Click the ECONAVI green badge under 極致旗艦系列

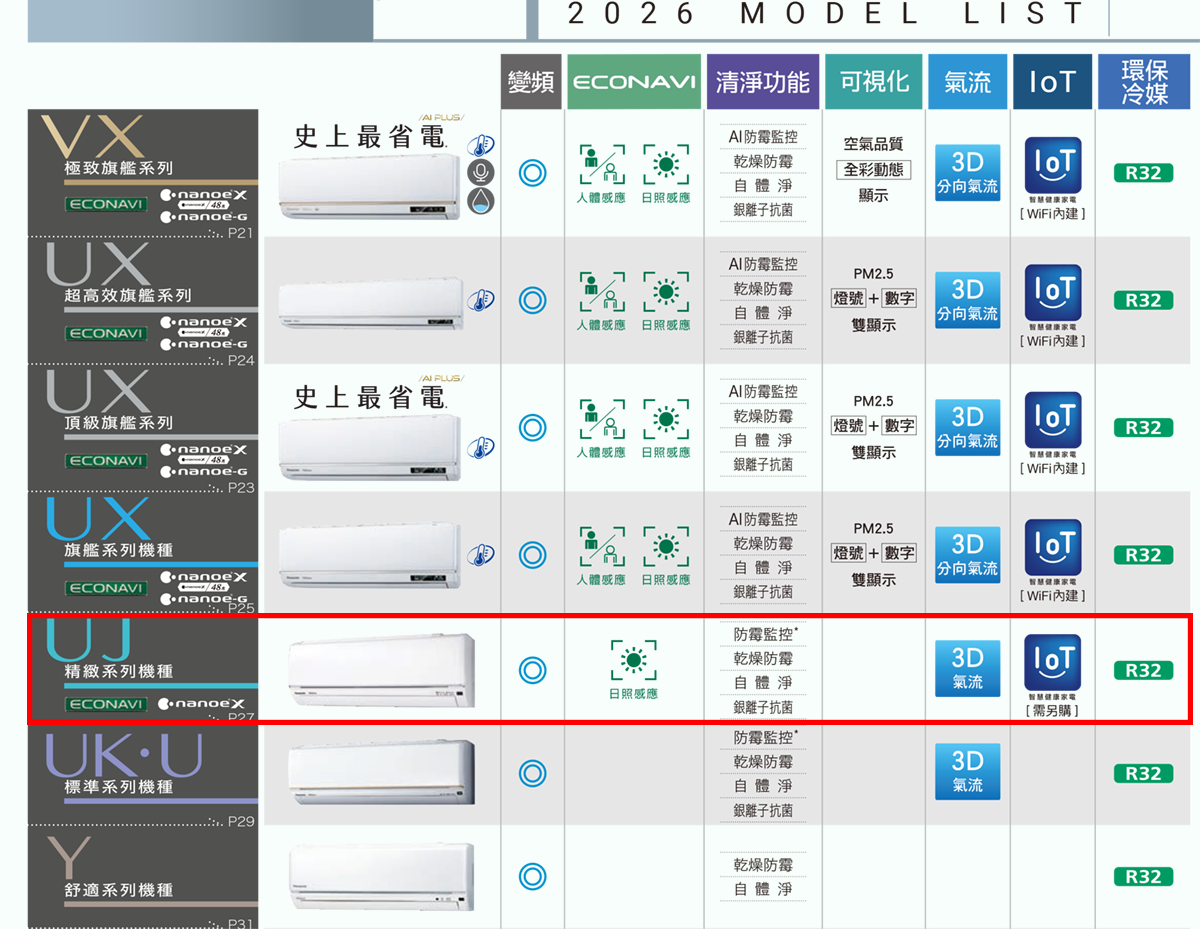[x=106, y=205]
